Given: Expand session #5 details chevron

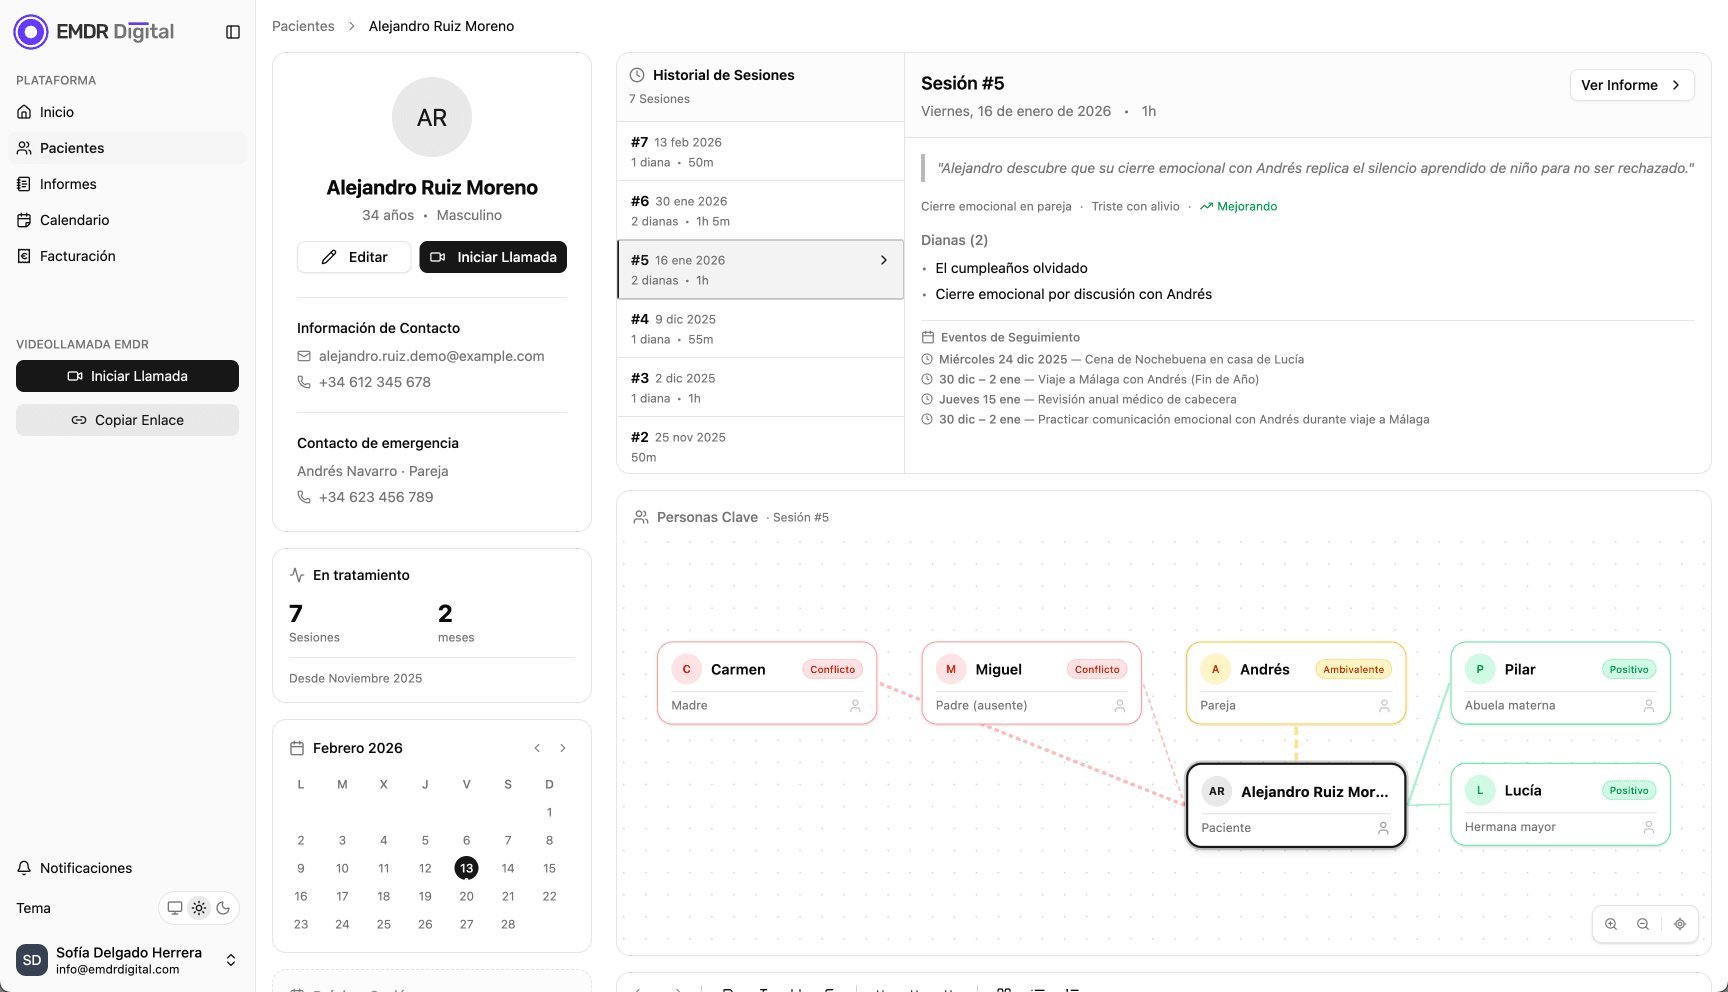Looking at the screenshot, I should [883, 259].
